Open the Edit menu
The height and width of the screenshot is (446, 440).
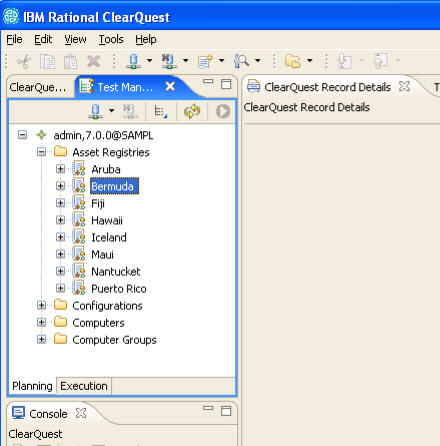tap(43, 39)
